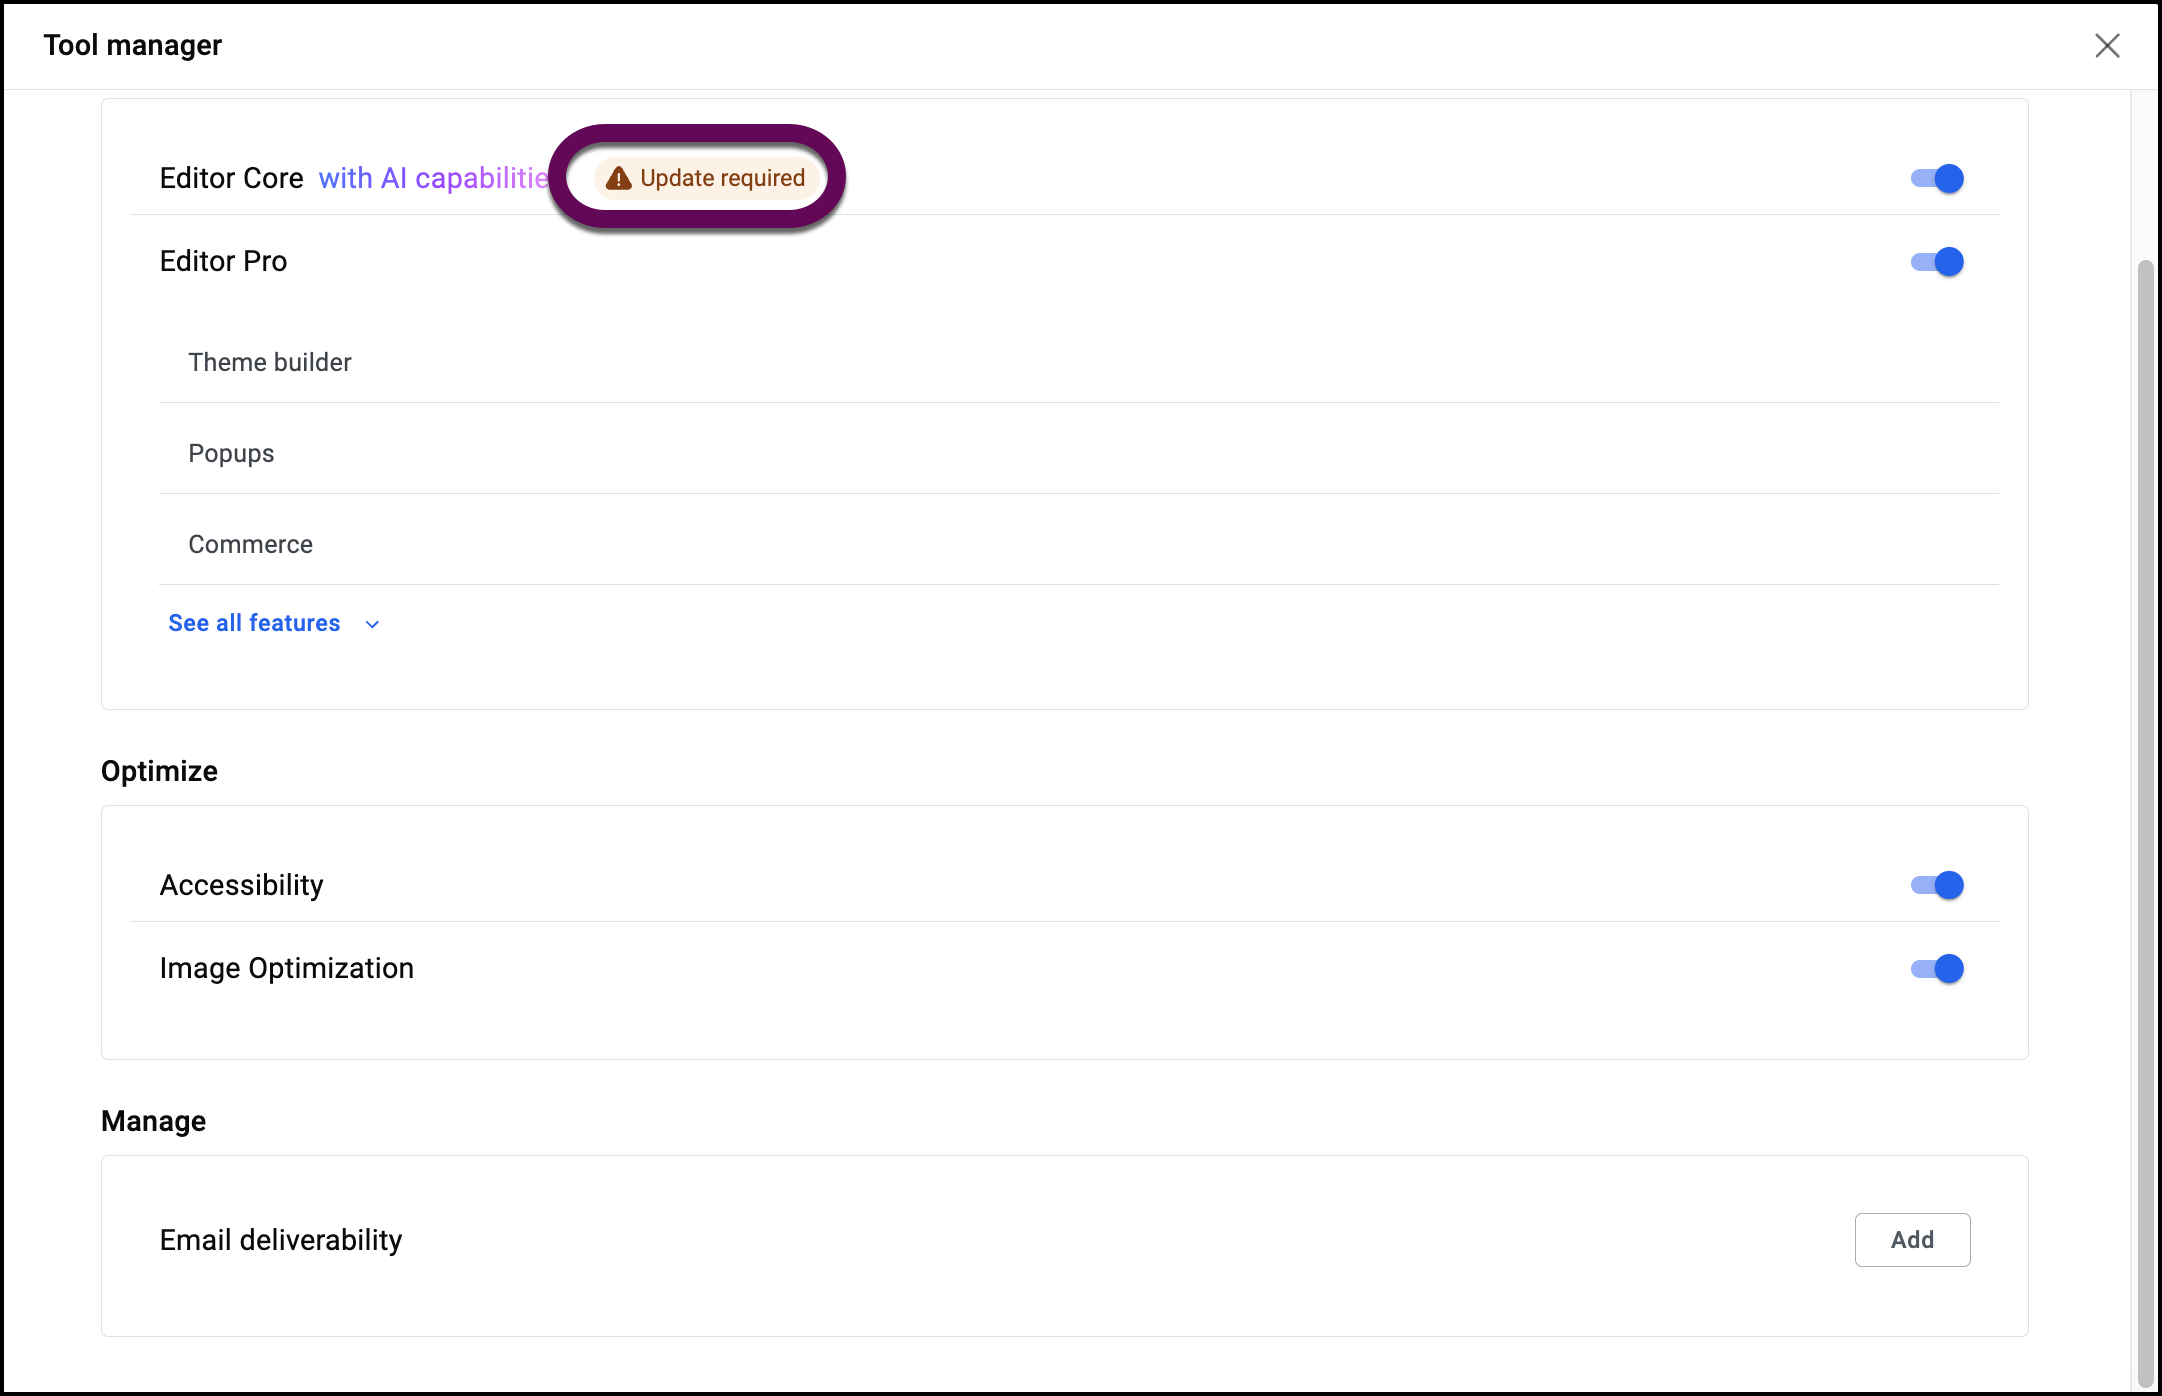Disable the Editor Pro toggle
Image resolution: width=2162 pixels, height=1396 pixels.
tap(1937, 262)
